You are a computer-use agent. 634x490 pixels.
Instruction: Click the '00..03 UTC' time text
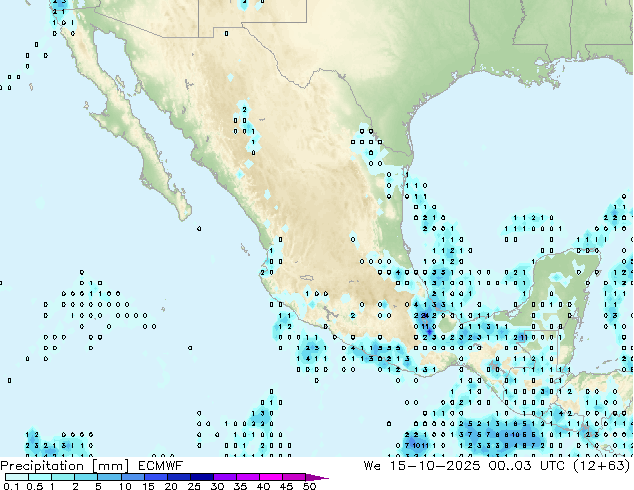click(x=527, y=466)
